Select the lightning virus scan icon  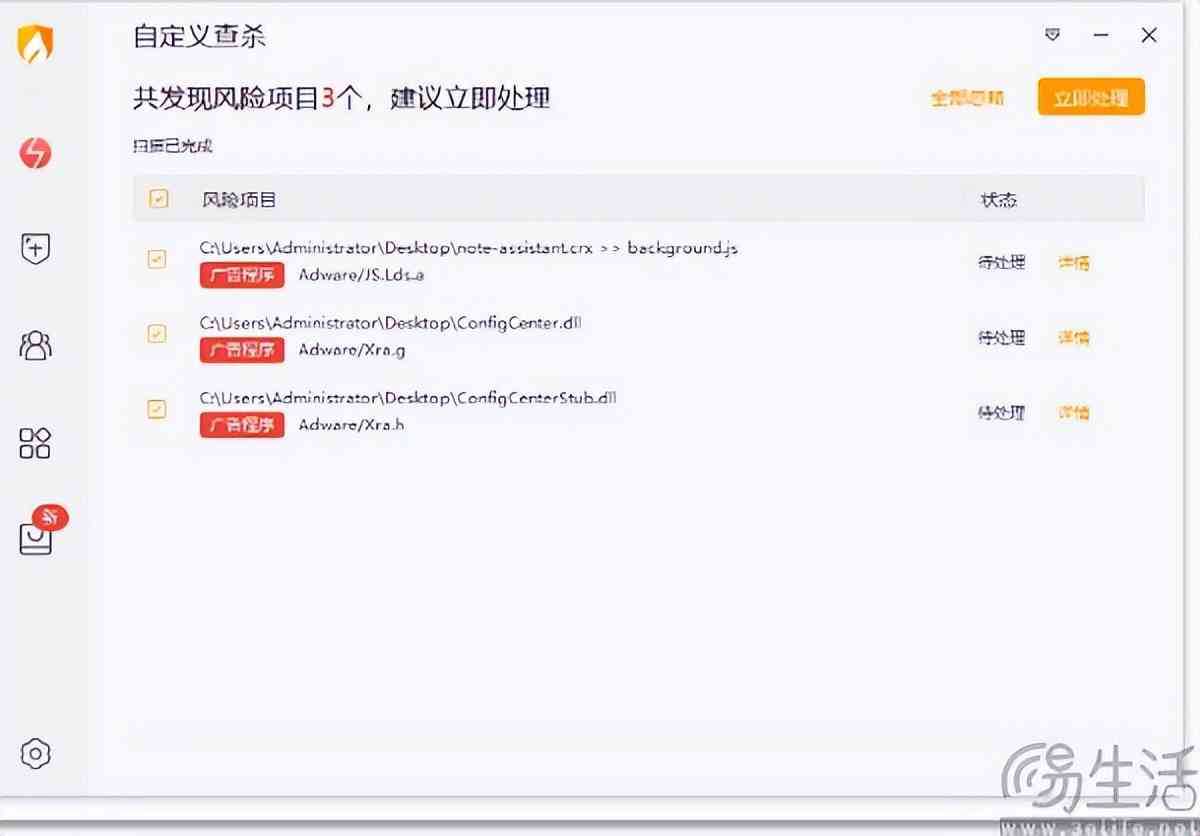pos(36,153)
